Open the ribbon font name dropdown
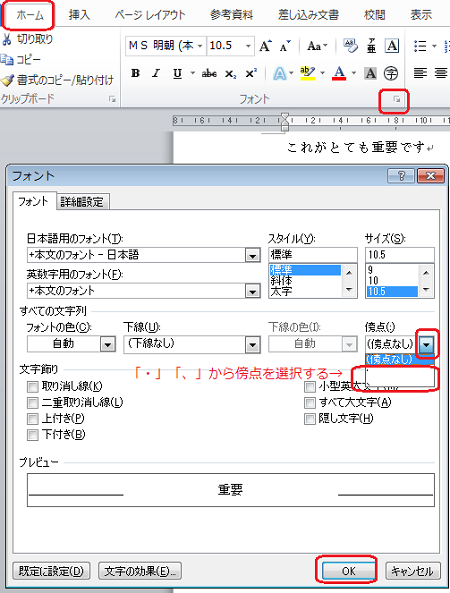Viewport: 450px width, 593px height. pyautogui.click(x=200, y=46)
